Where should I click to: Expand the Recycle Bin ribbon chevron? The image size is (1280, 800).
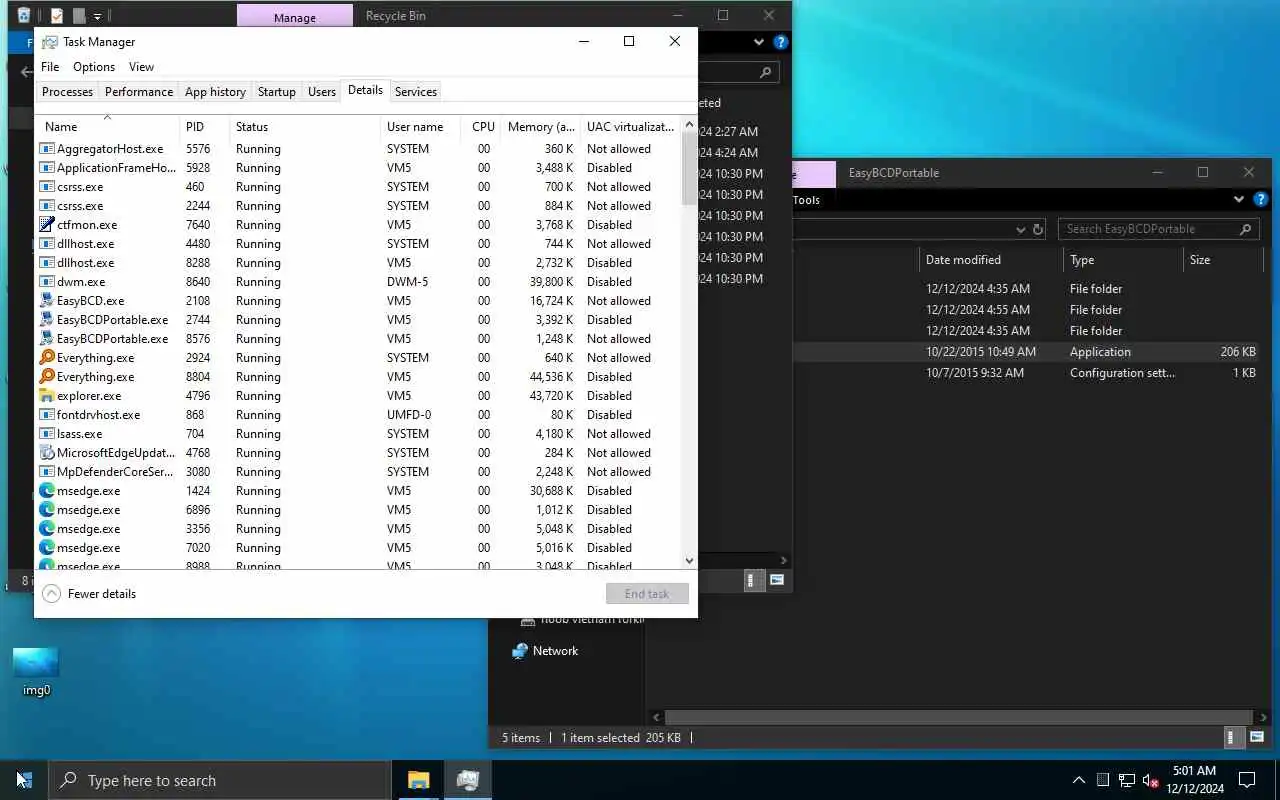(758, 42)
